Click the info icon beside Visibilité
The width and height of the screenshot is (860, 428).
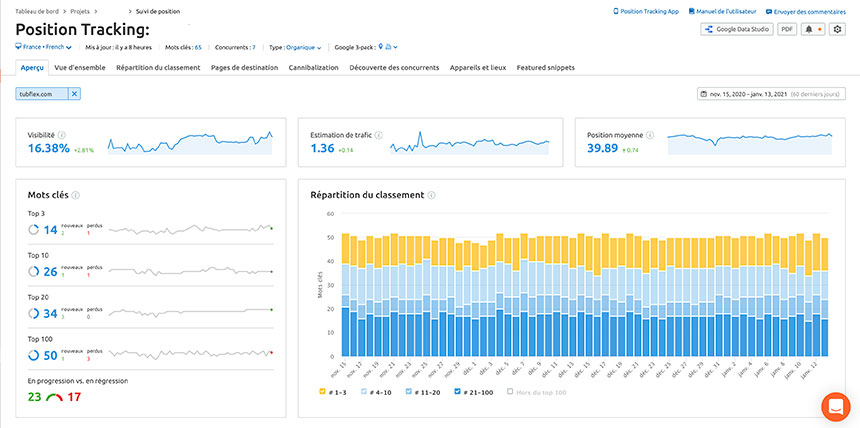pos(62,134)
